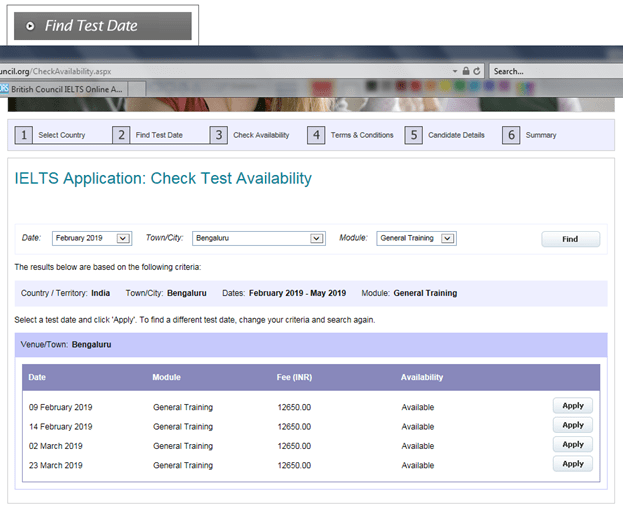Click the '14 February 2019' date cell
623x511 pixels.
click(x=60, y=427)
